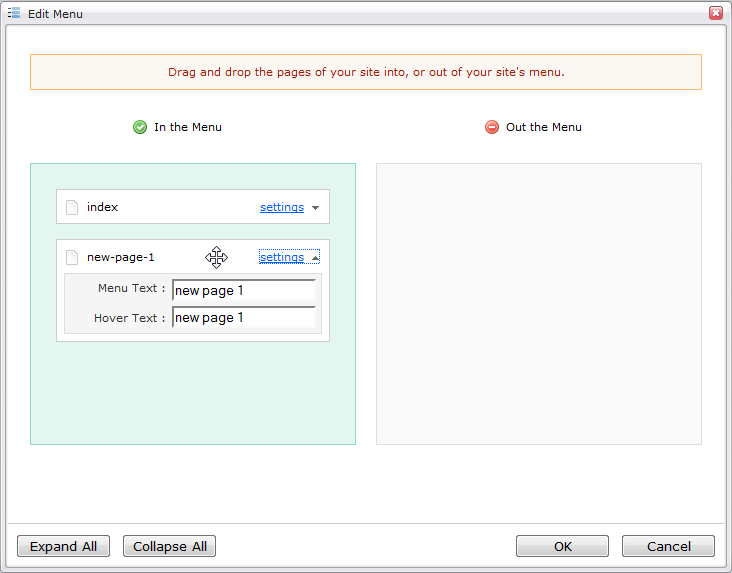The image size is (732, 573).
Task: Expand index settings with down arrow
Action: click(316, 208)
